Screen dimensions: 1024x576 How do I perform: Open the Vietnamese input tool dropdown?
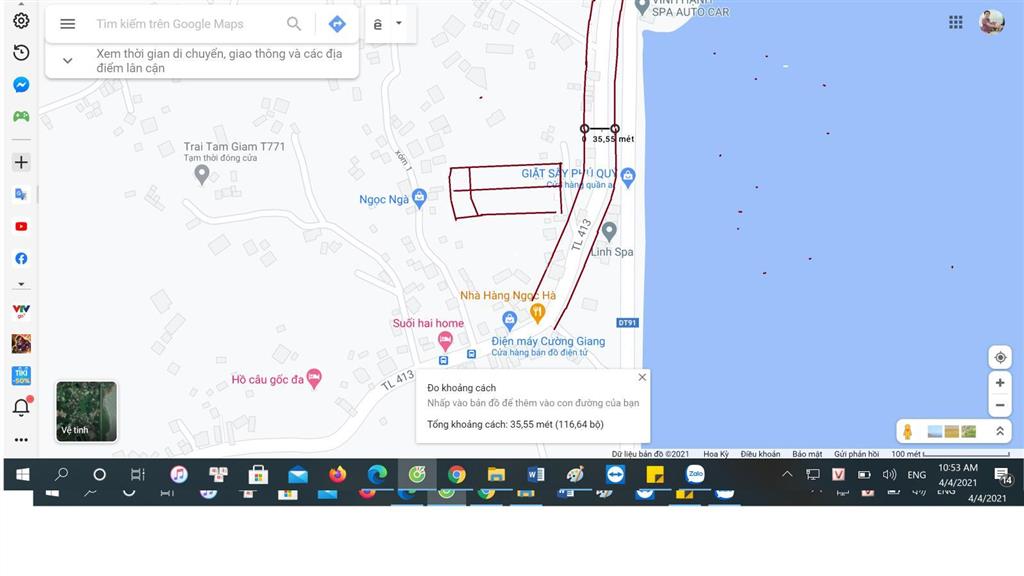point(399,24)
